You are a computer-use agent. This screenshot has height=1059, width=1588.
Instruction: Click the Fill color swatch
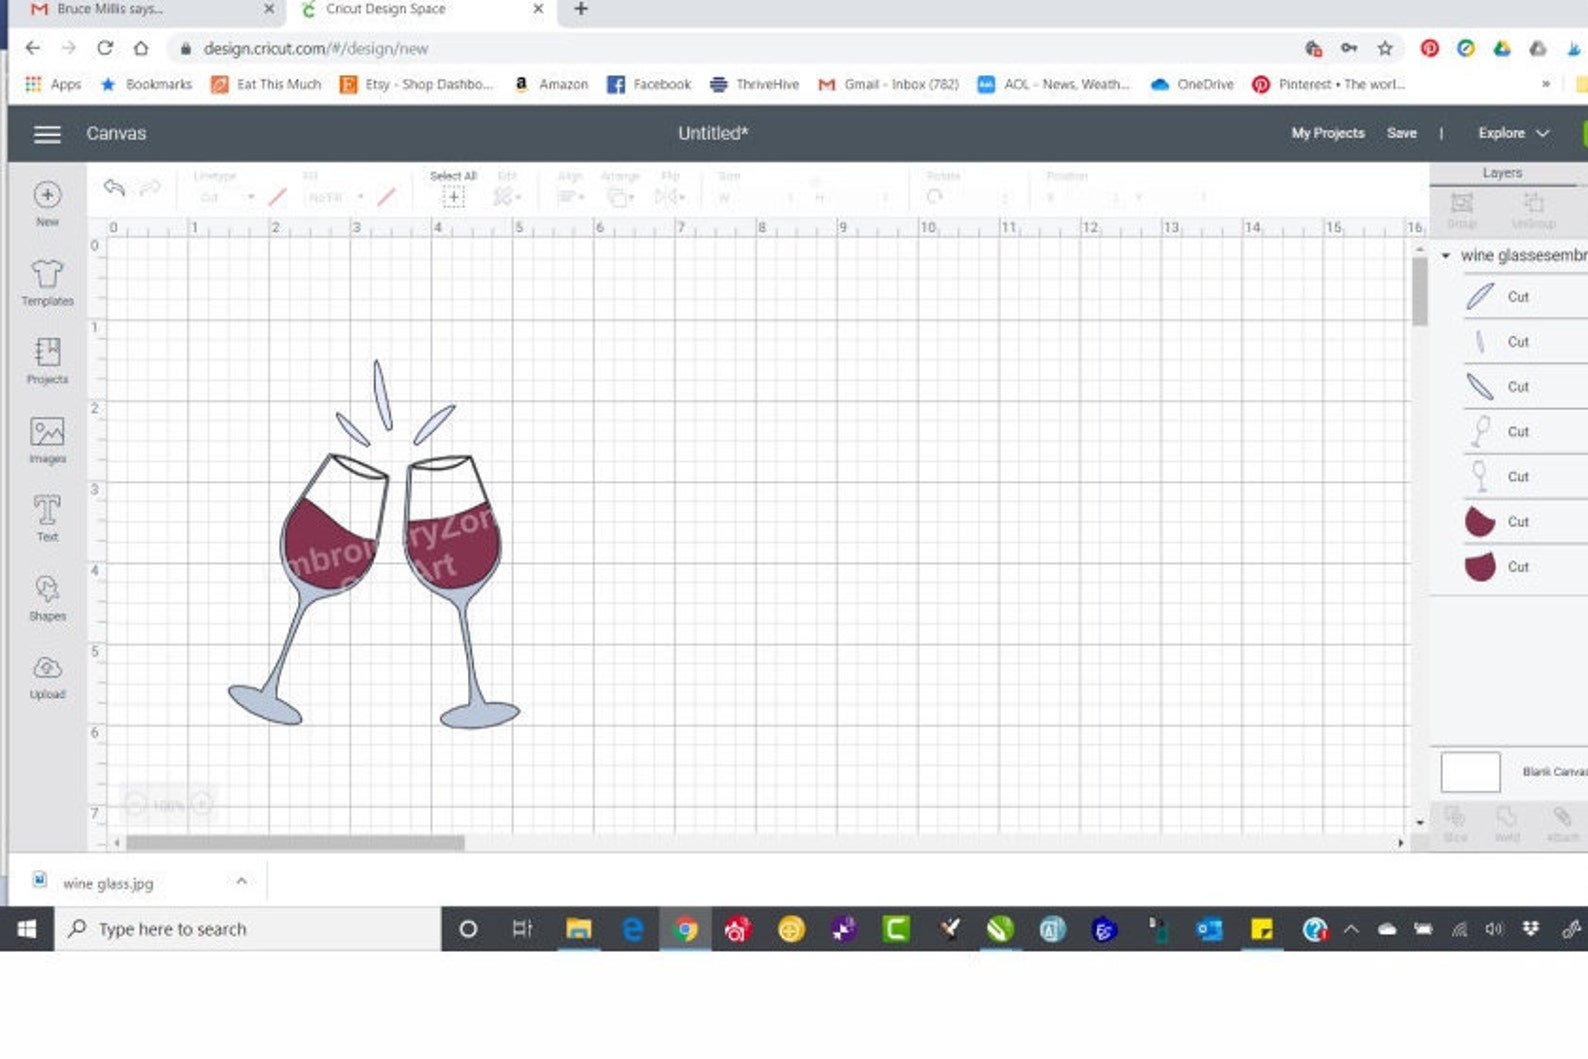(x=387, y=197)
